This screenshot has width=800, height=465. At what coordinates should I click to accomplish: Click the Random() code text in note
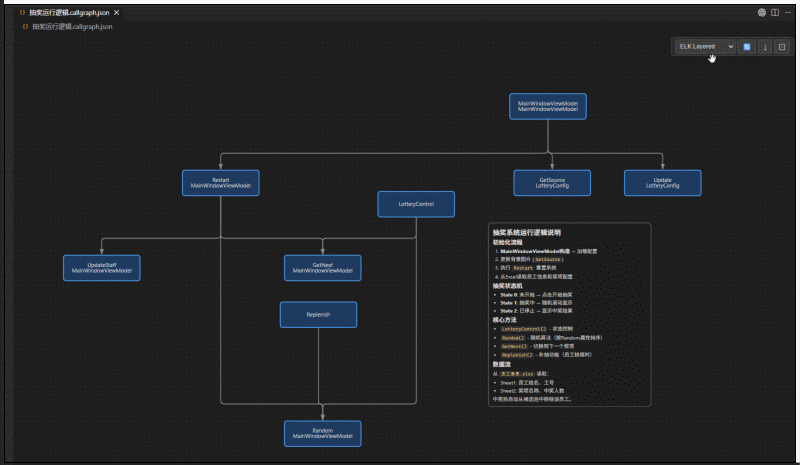tap(512, 338)
